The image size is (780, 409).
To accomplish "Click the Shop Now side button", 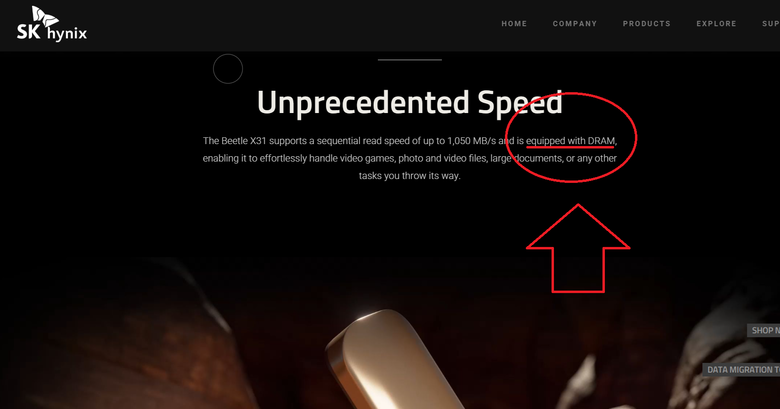I will [x=764, y=330].
